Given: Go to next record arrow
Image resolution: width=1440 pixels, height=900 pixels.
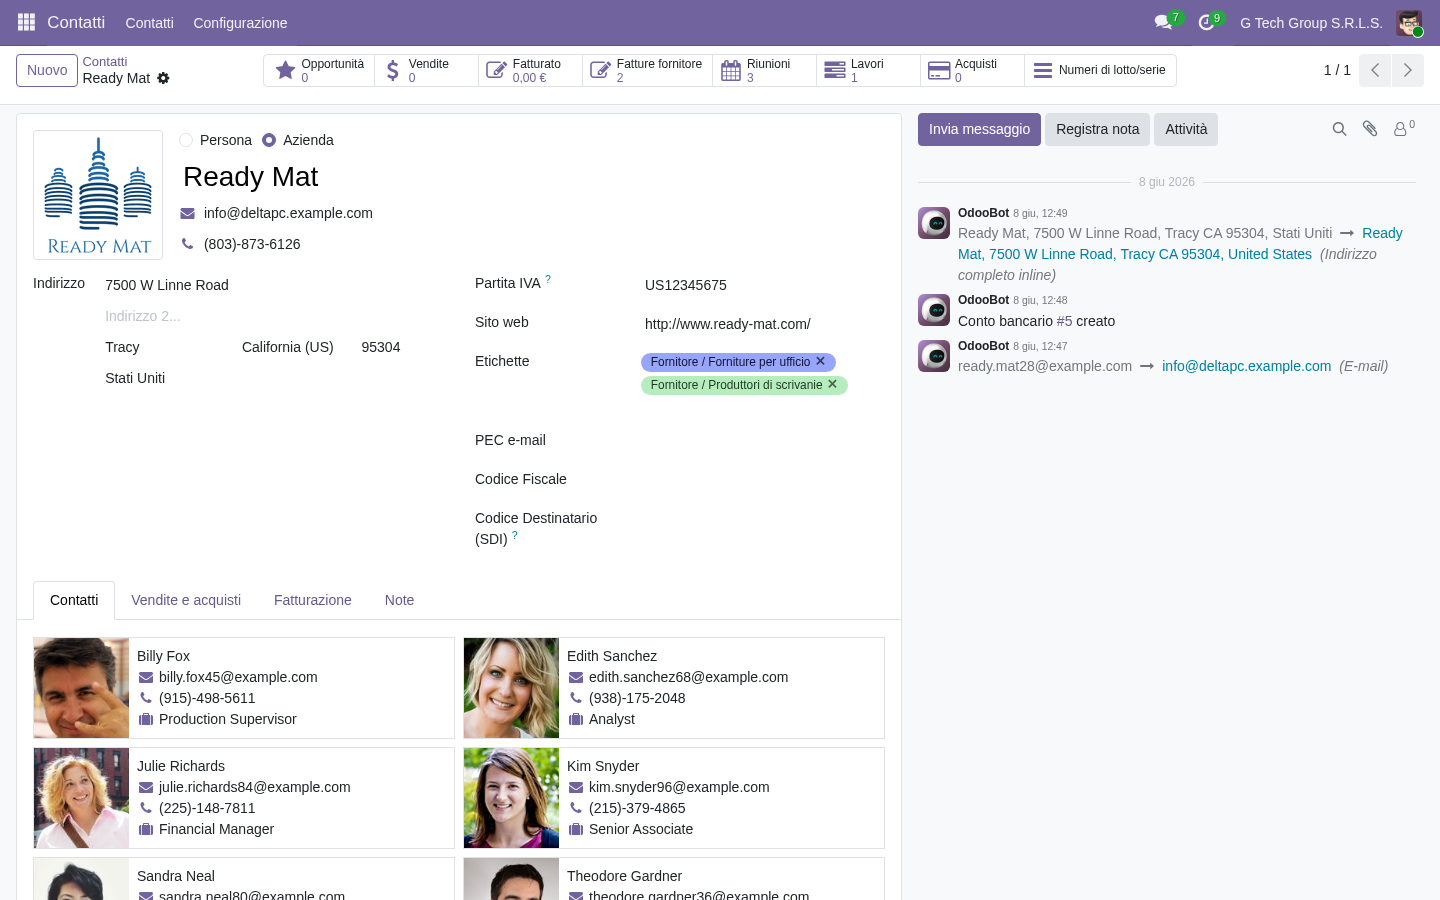Looking at the screenshot, I should tap(1408, 70).
